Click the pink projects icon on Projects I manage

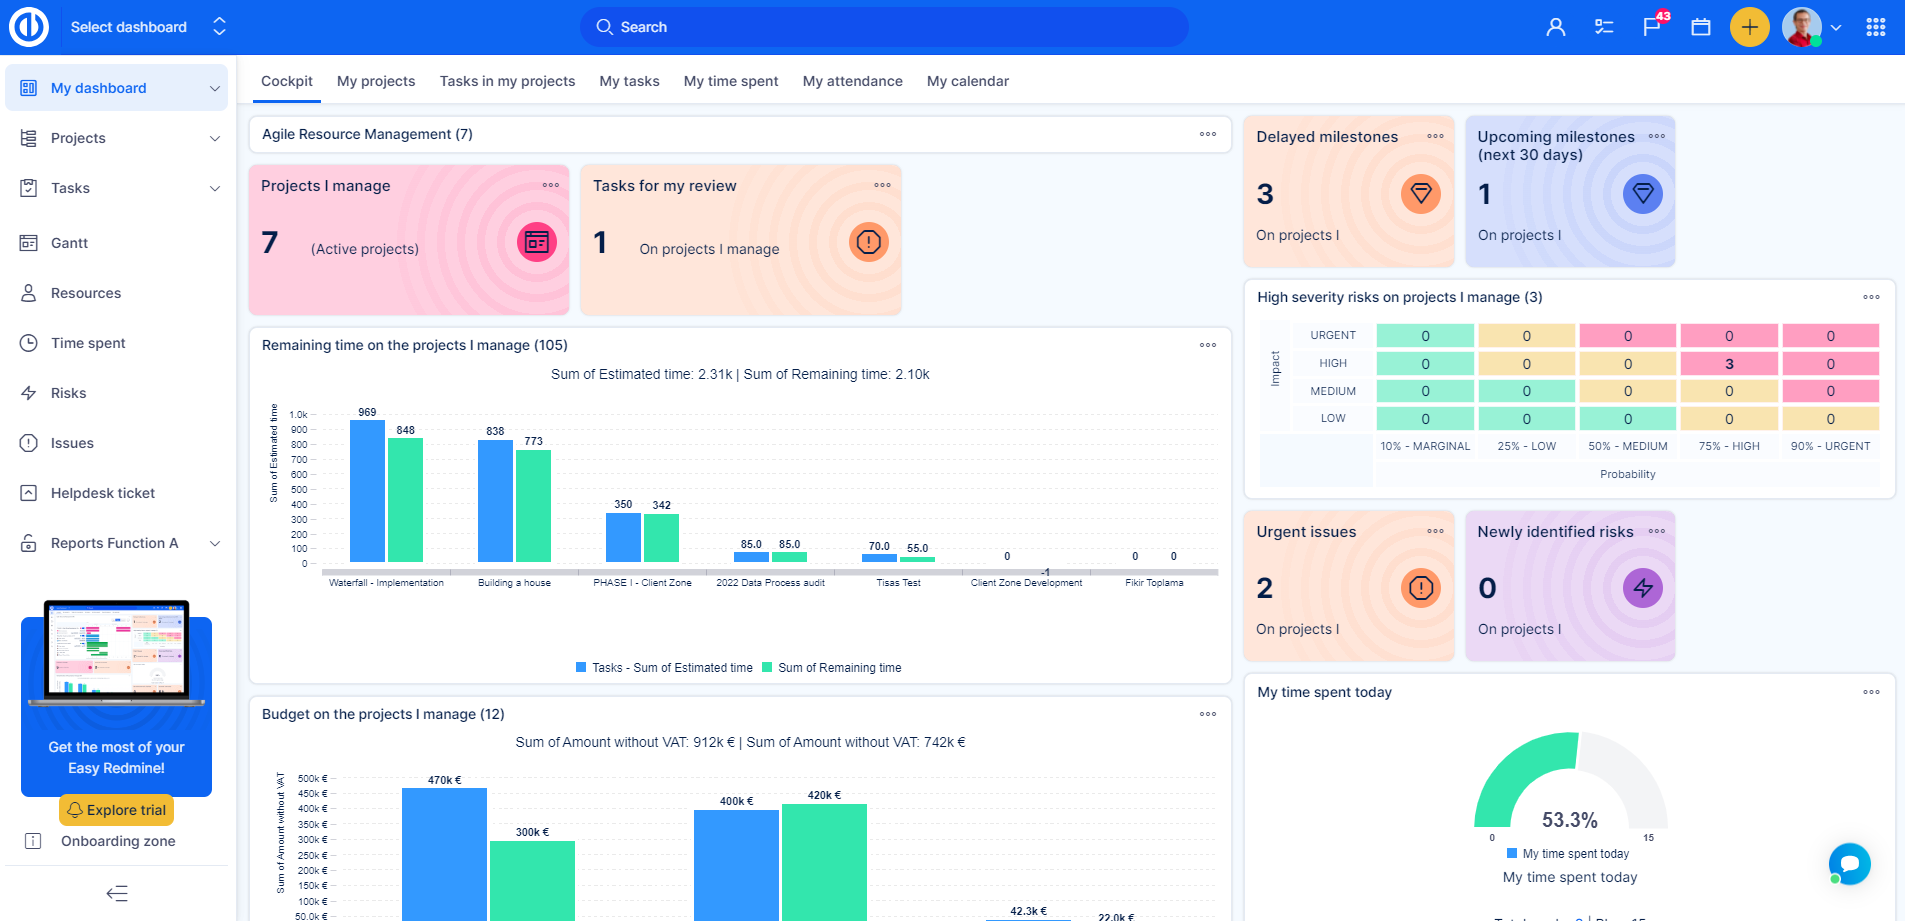click(537, 242)
